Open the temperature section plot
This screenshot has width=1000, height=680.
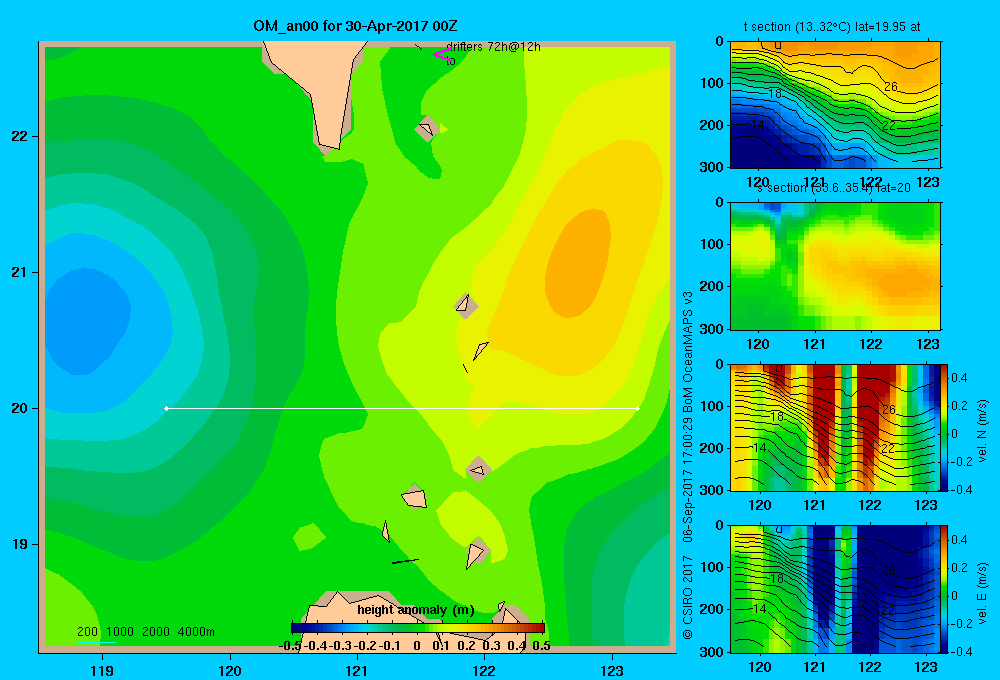(x=835, y=105)
